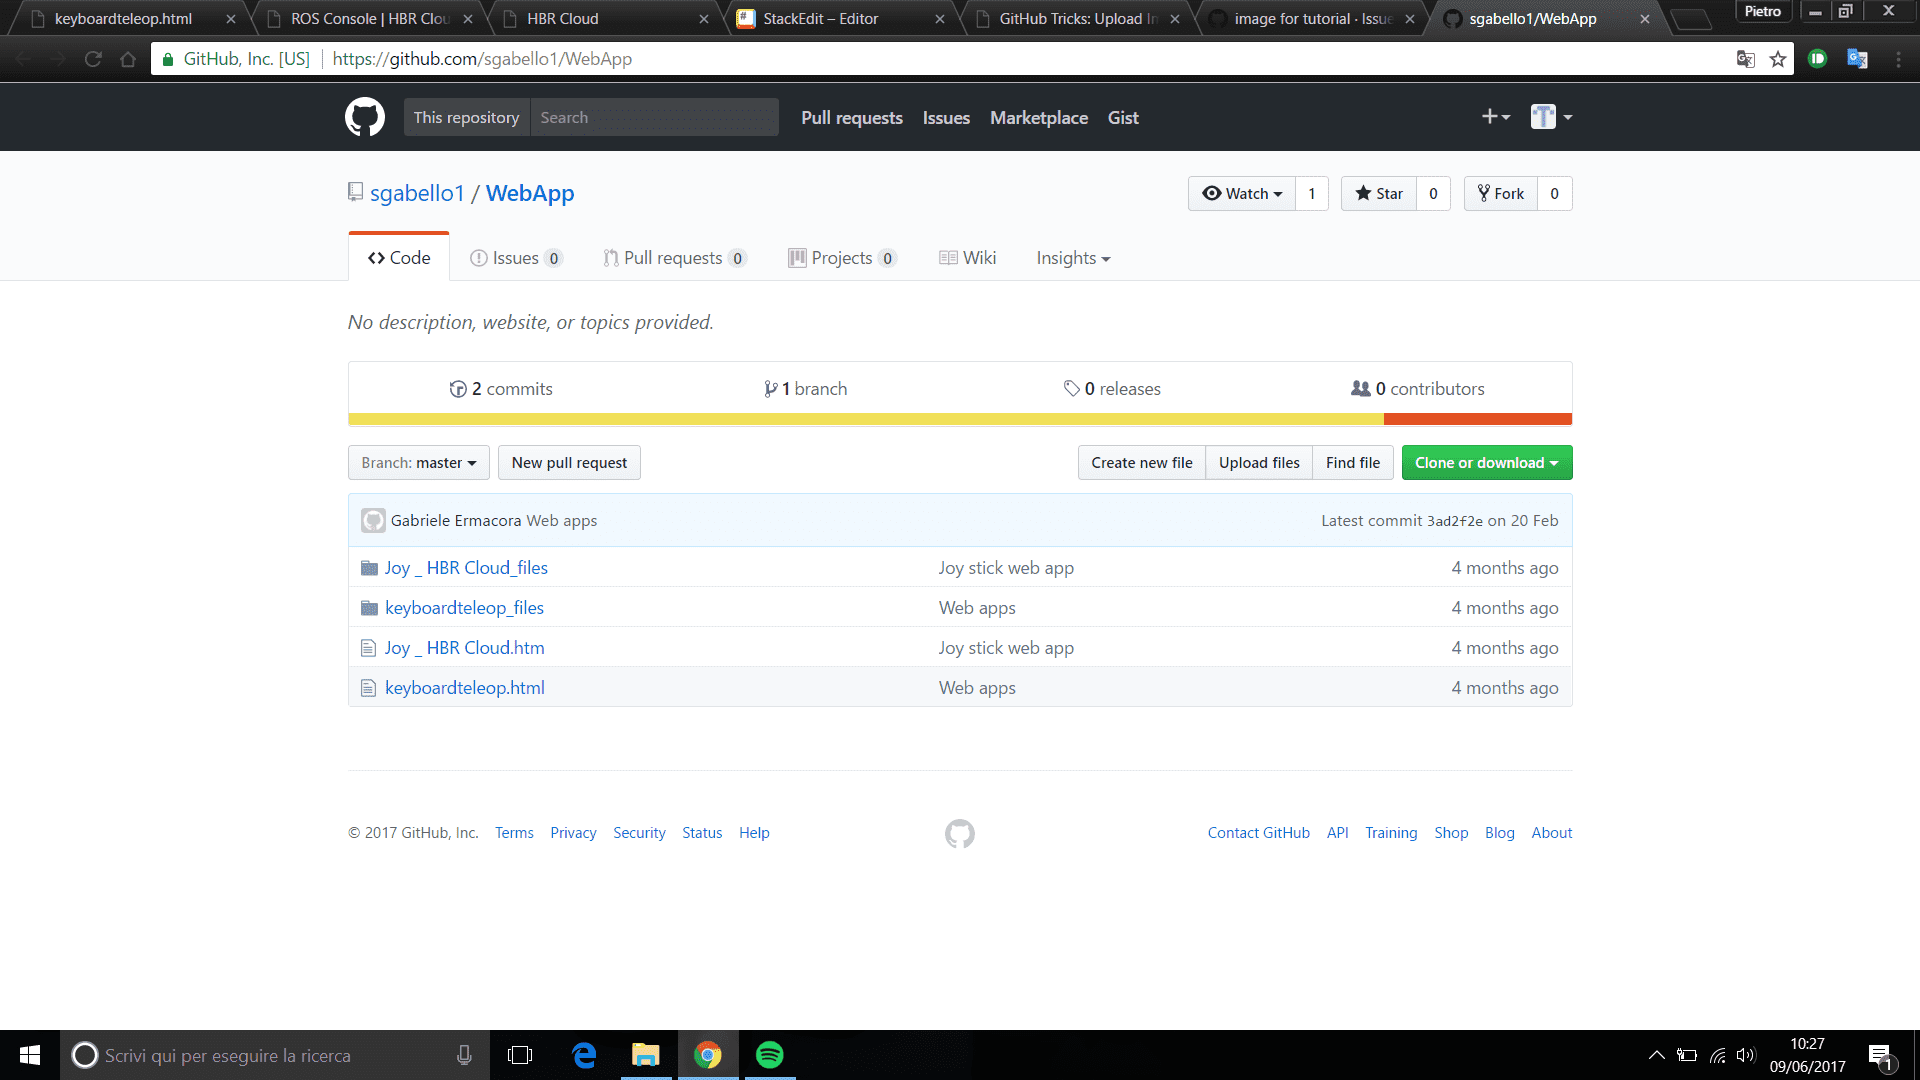The height and width of the screenshot is (1080, 1920).
Task: Click the Upload files button
Action: (x=1258, y=463)
